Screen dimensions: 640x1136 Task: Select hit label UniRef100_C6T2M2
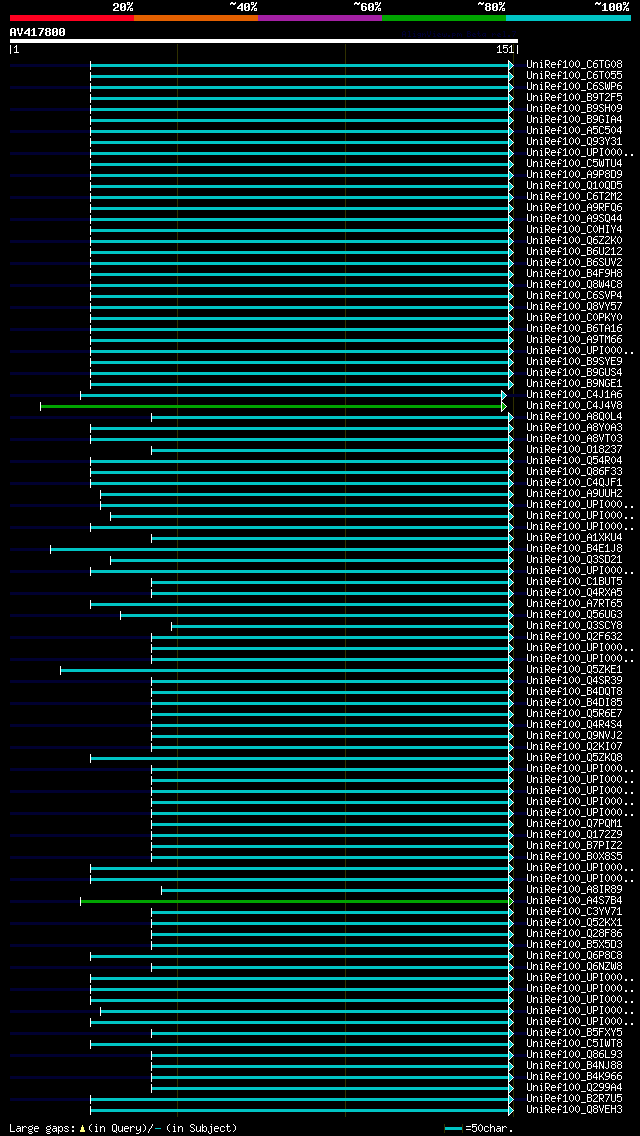574,196
